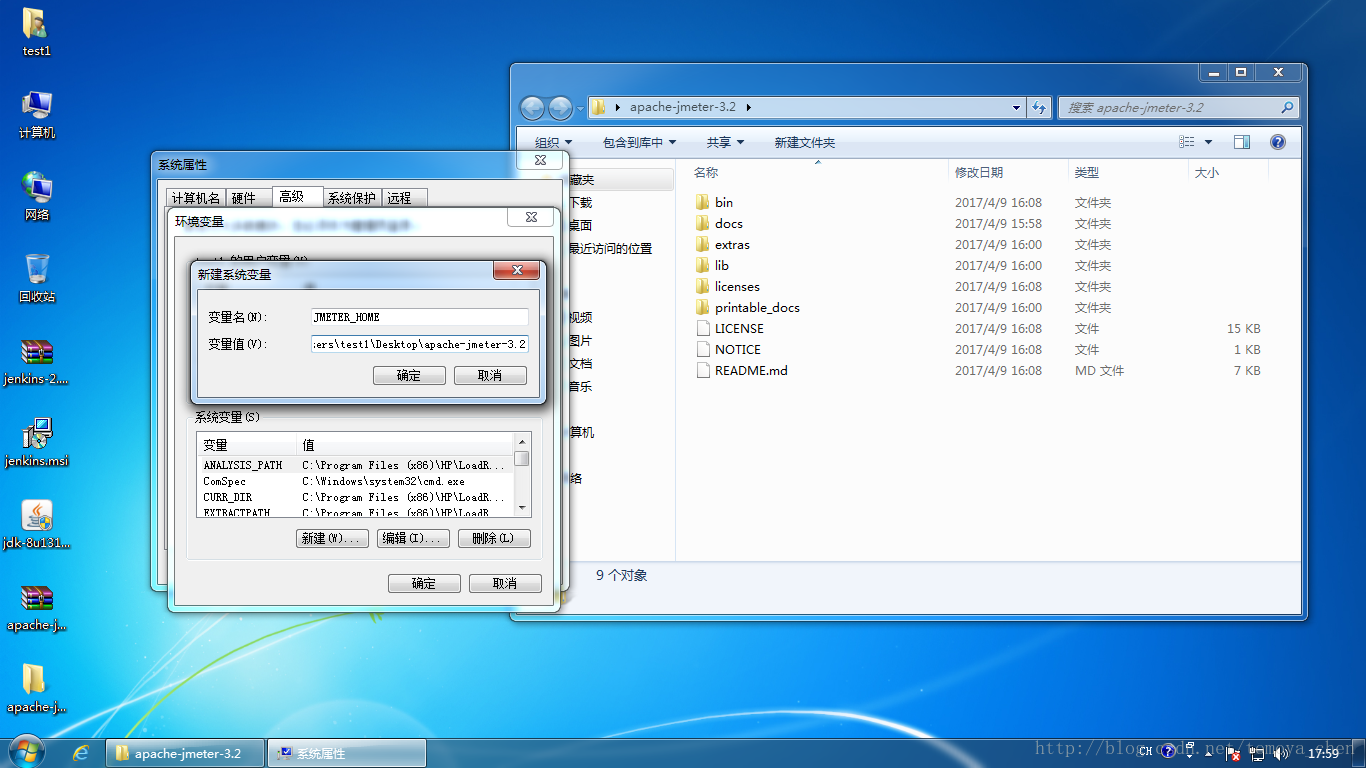Screen dimensions: 1366x768
Task: Open the Windows Start menu orb
Action: tap(25, 752)
